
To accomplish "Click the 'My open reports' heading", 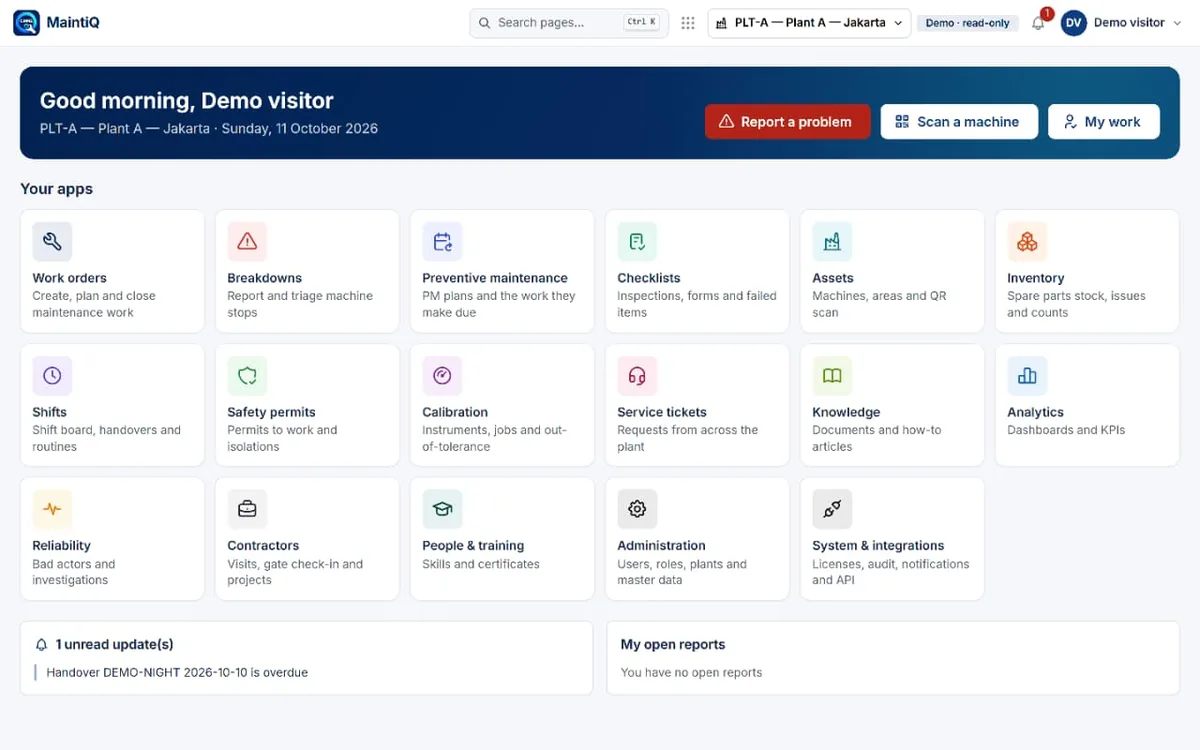I will point(673,645).
